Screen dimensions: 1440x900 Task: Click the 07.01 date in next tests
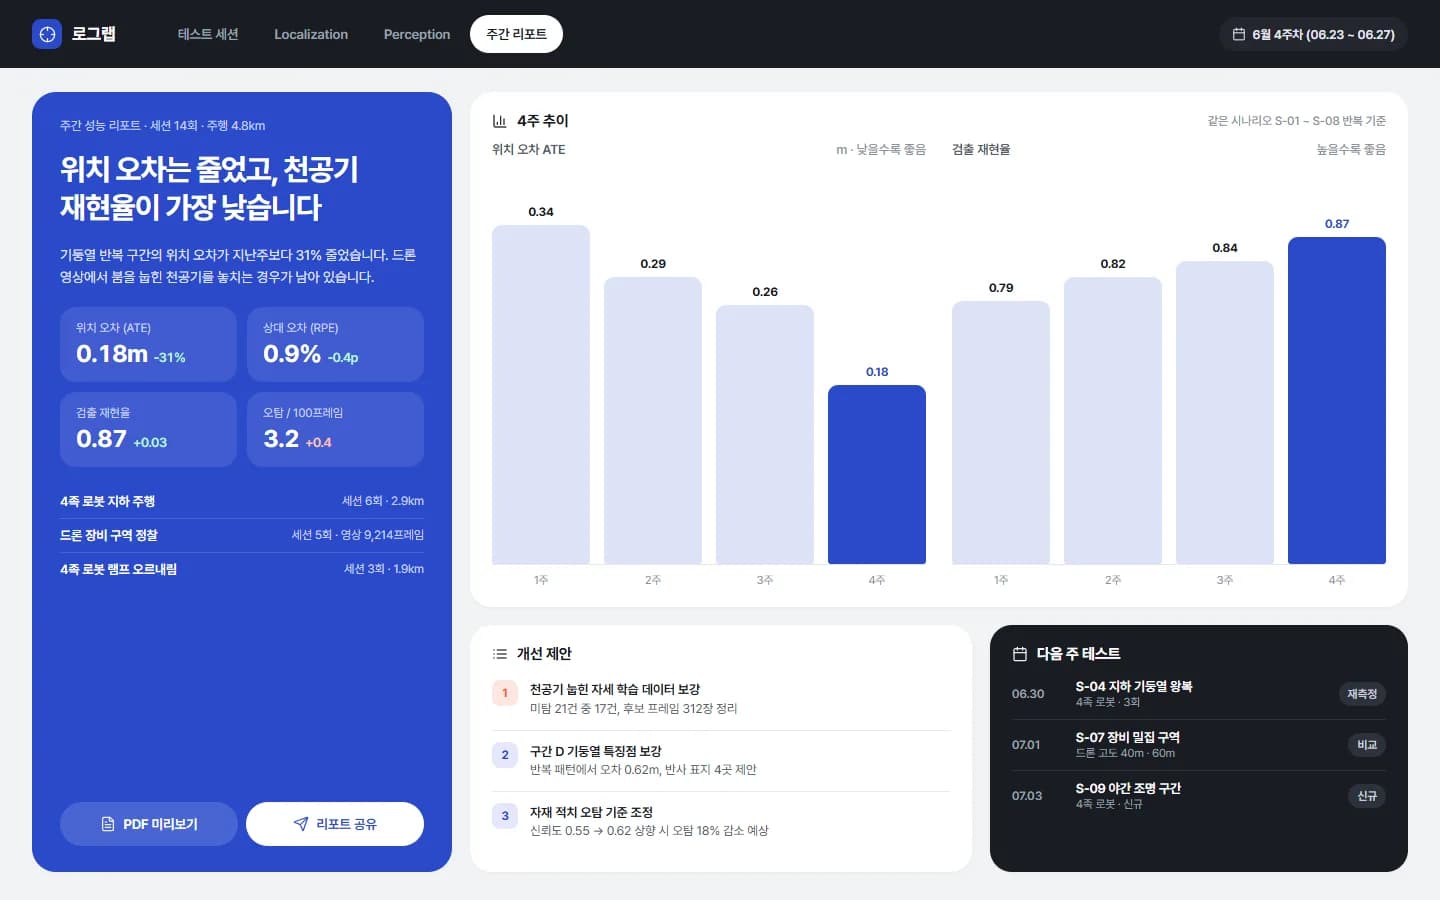coord(1026,745)
